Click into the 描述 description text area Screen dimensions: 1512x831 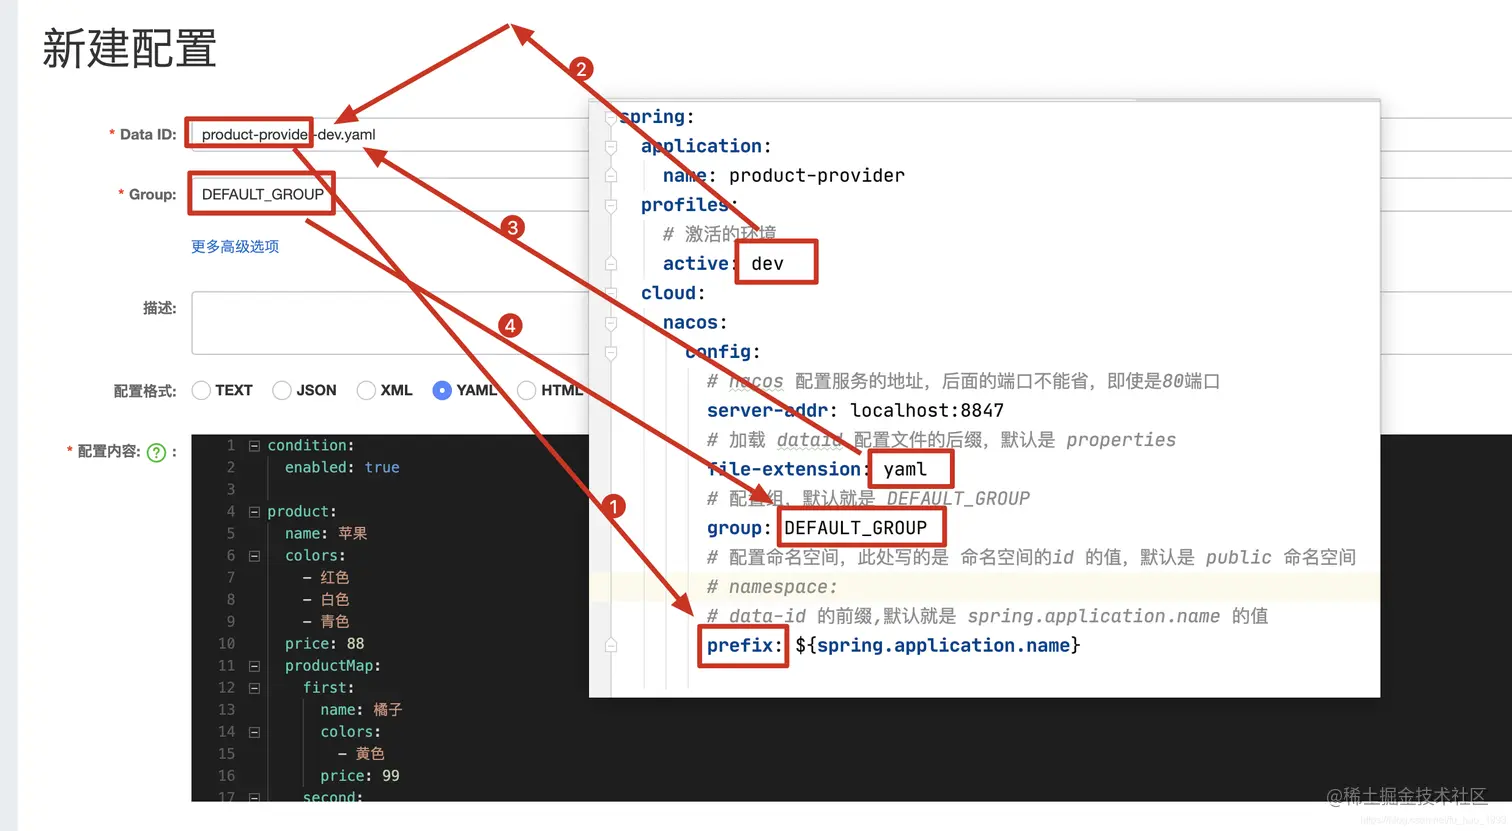coord(390,323)
